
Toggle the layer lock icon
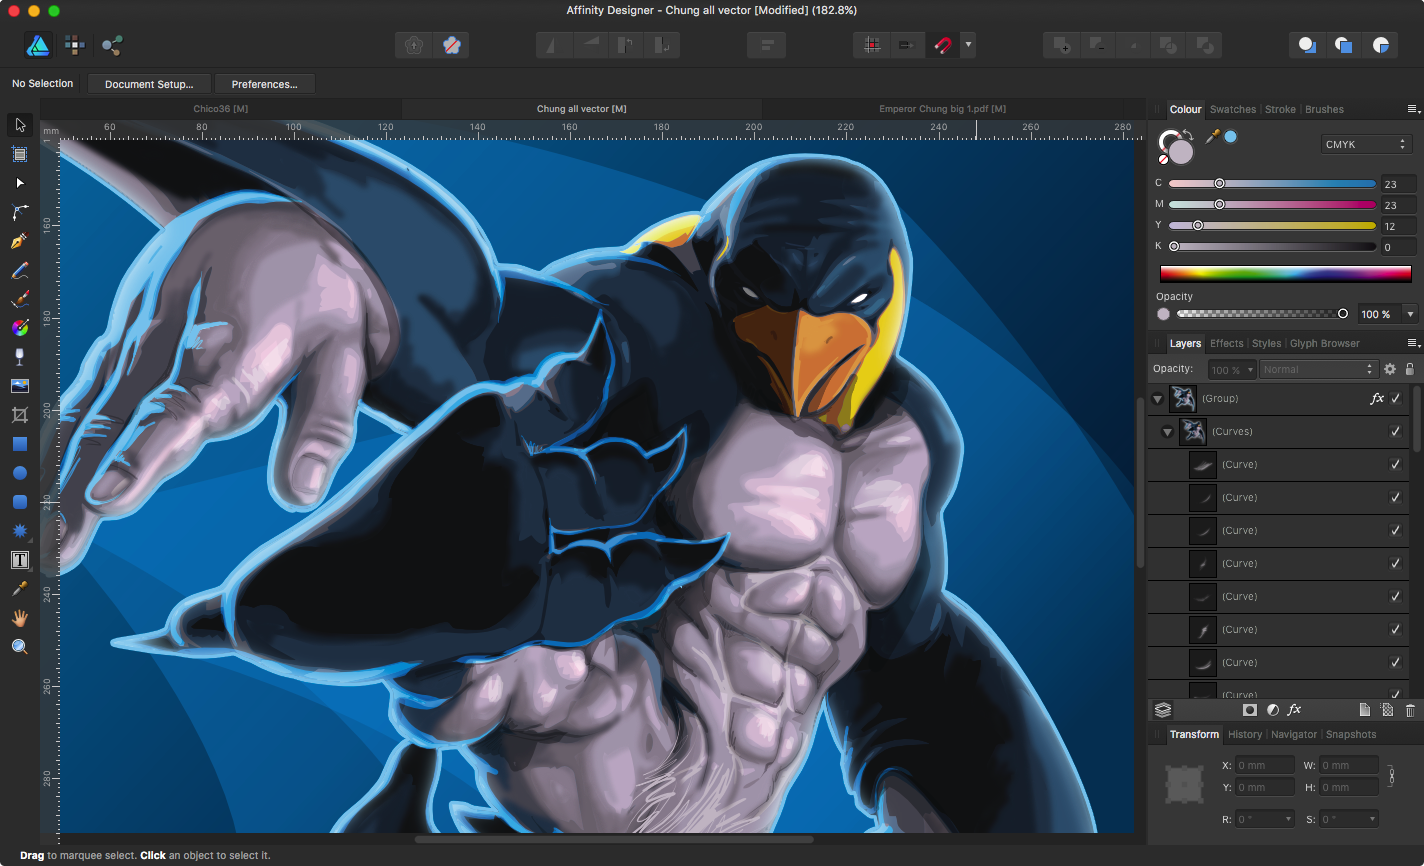click(1409, 369)
